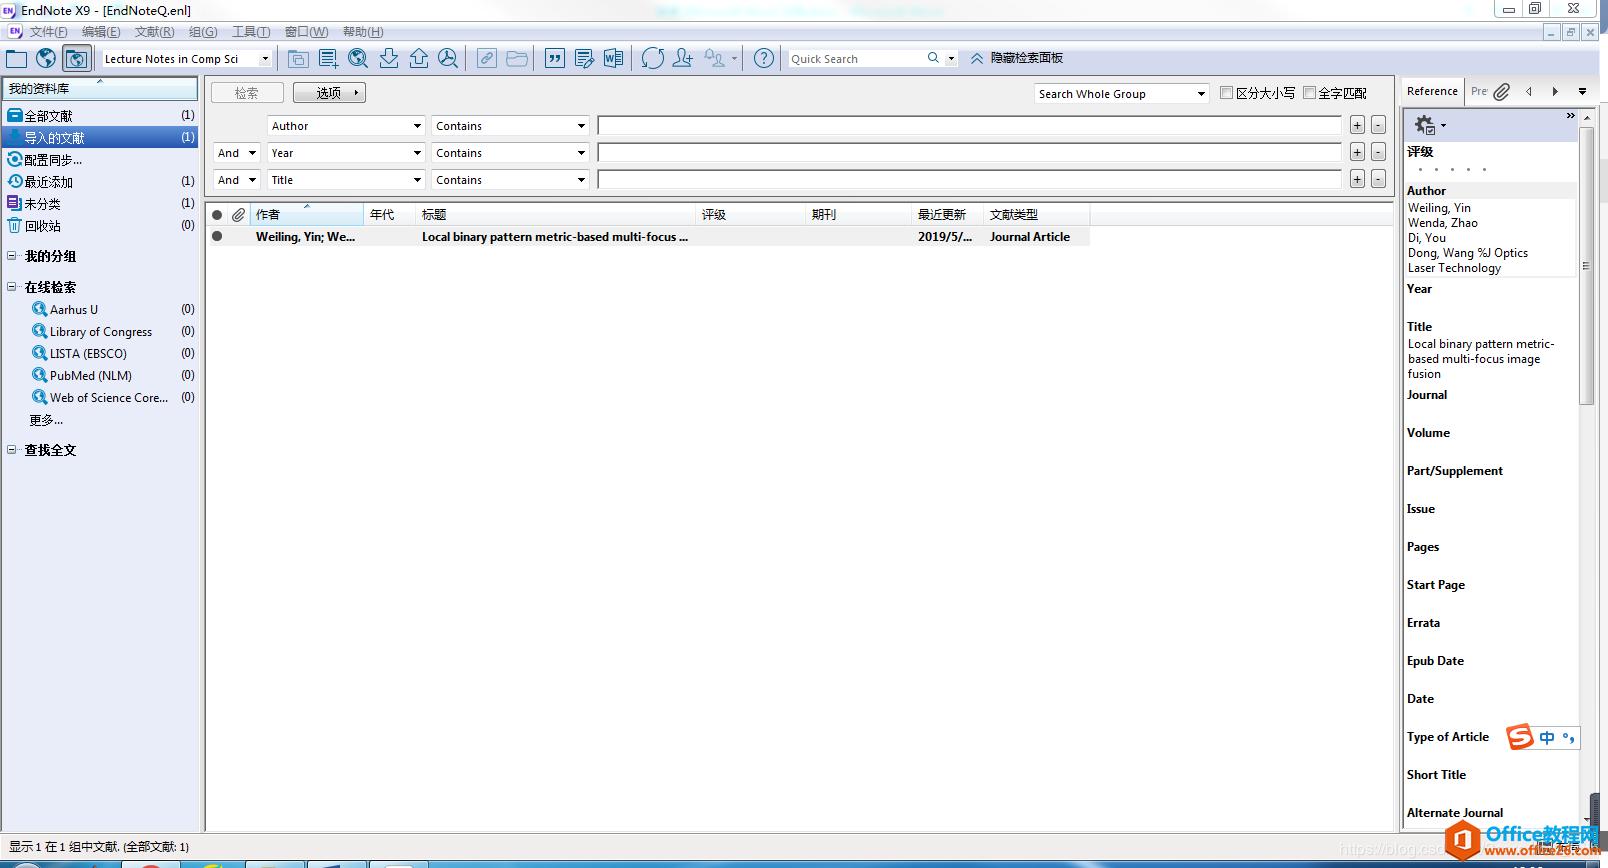Click the Go to Word Processor icon
The image size is (1608, 868).
click(x=613, y=59)
